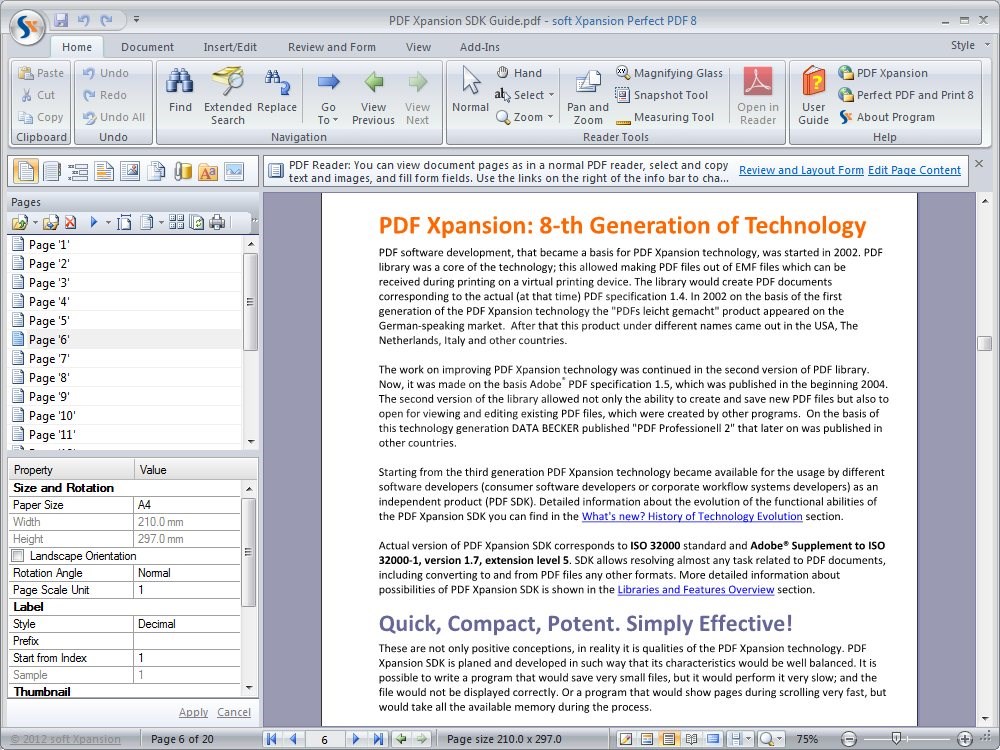The height and width of the screenshot is (750, 1000).
Task: Expand the status bar zoom magnifier dropdown
Action: (780, 739)
